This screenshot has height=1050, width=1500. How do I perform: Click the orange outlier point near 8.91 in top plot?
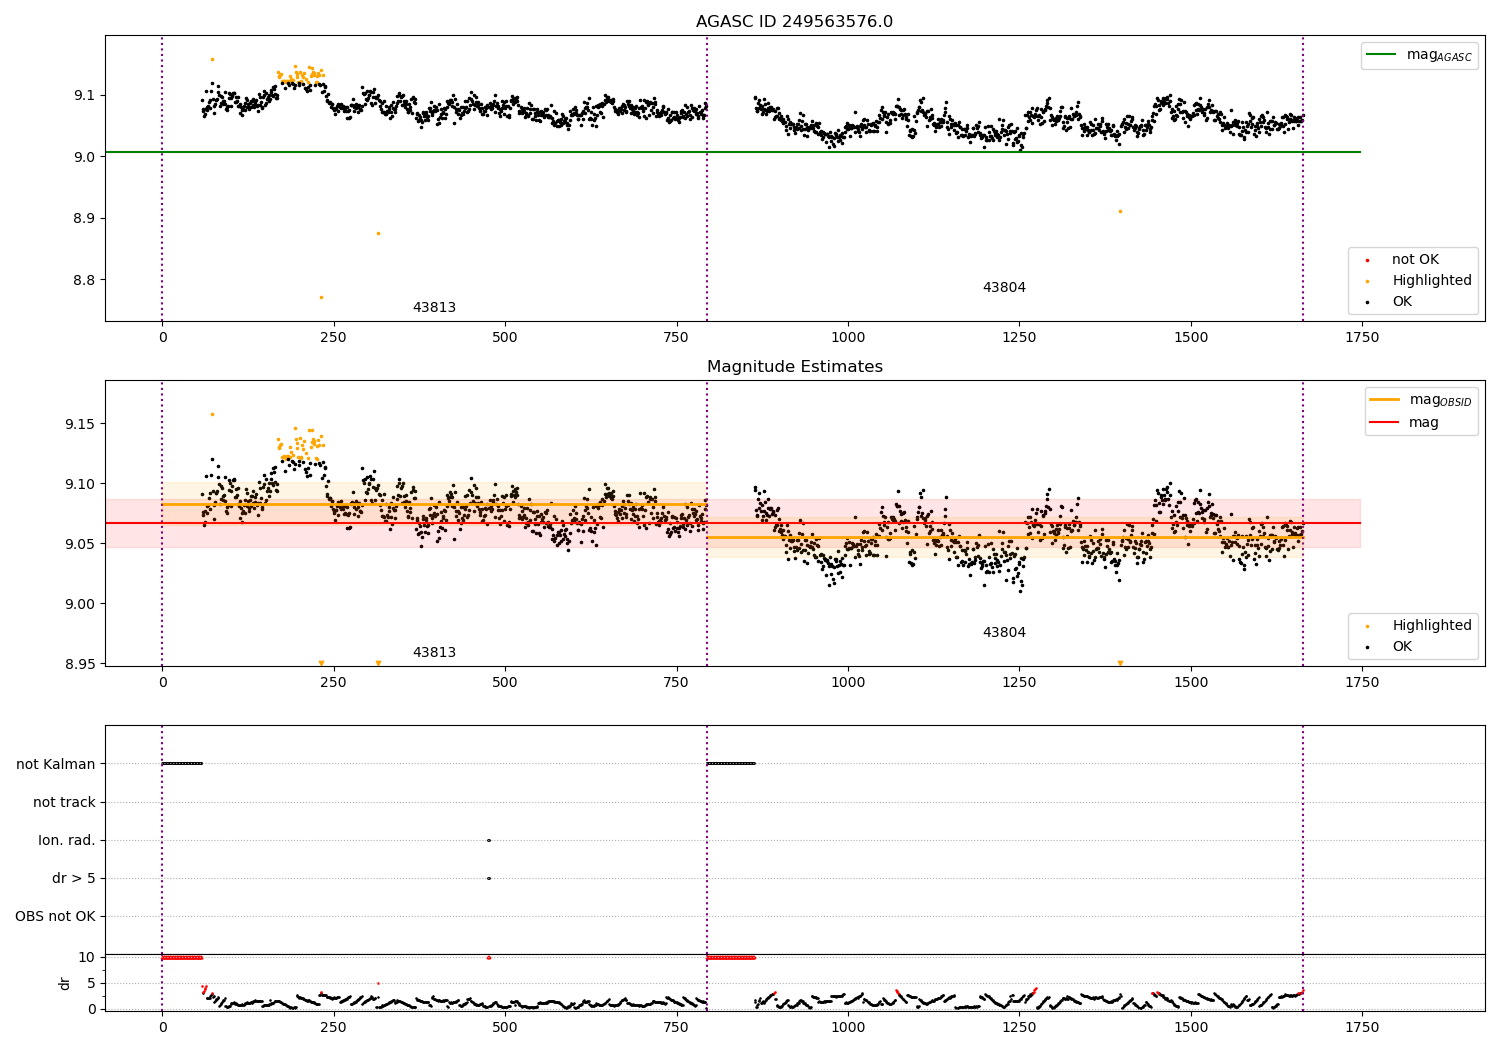1120,211
